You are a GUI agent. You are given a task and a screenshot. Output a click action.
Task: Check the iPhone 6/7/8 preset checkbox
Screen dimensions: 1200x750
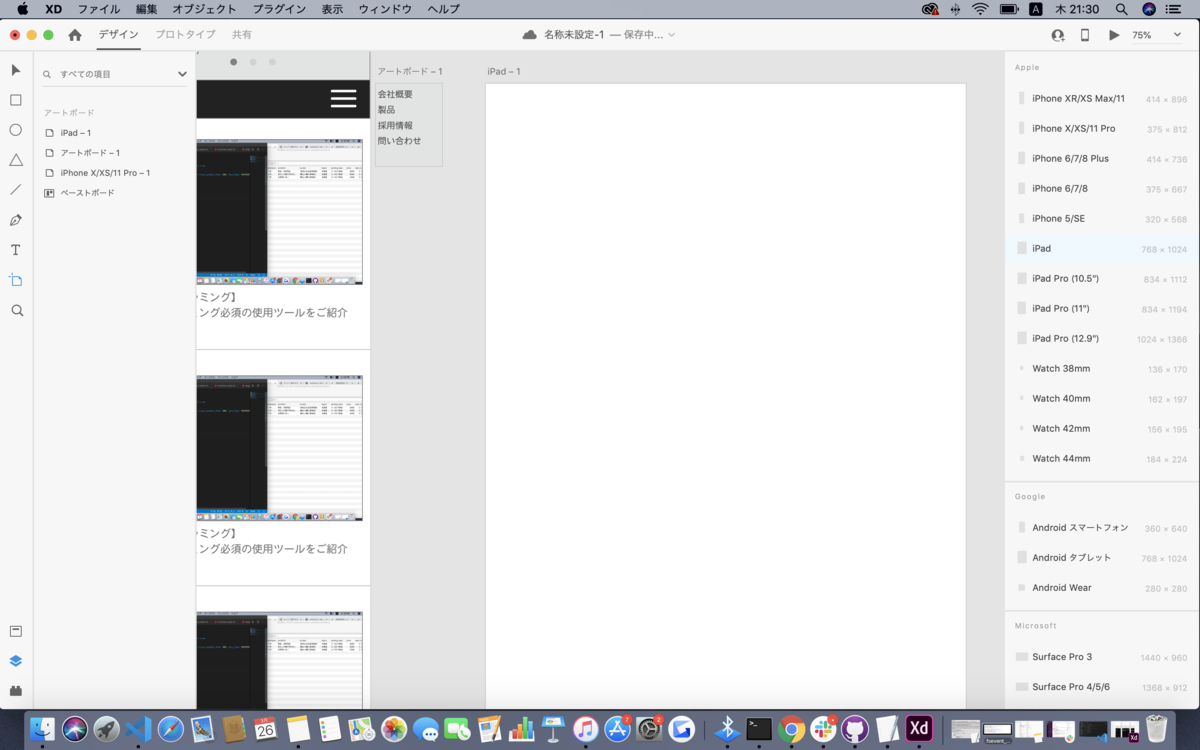(1022, 188)
